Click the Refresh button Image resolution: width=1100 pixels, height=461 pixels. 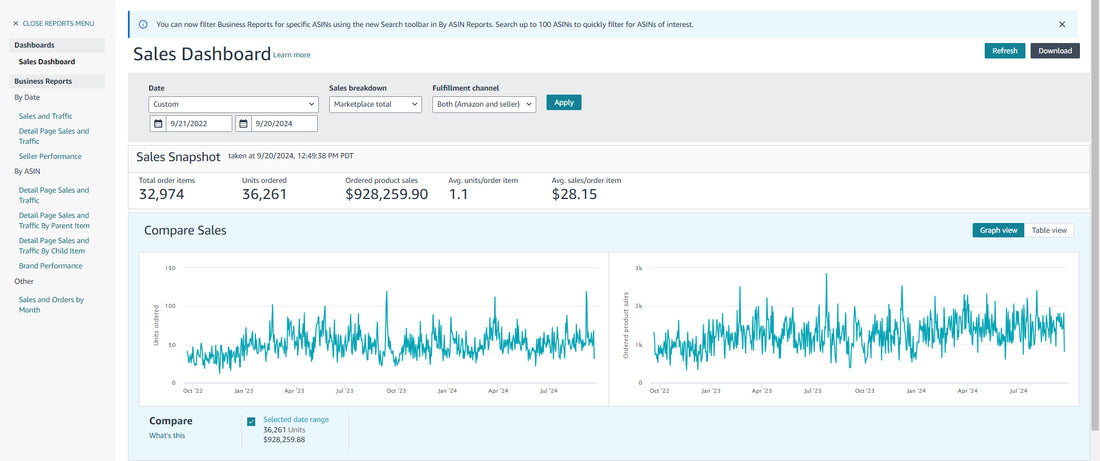[1004, 51]
